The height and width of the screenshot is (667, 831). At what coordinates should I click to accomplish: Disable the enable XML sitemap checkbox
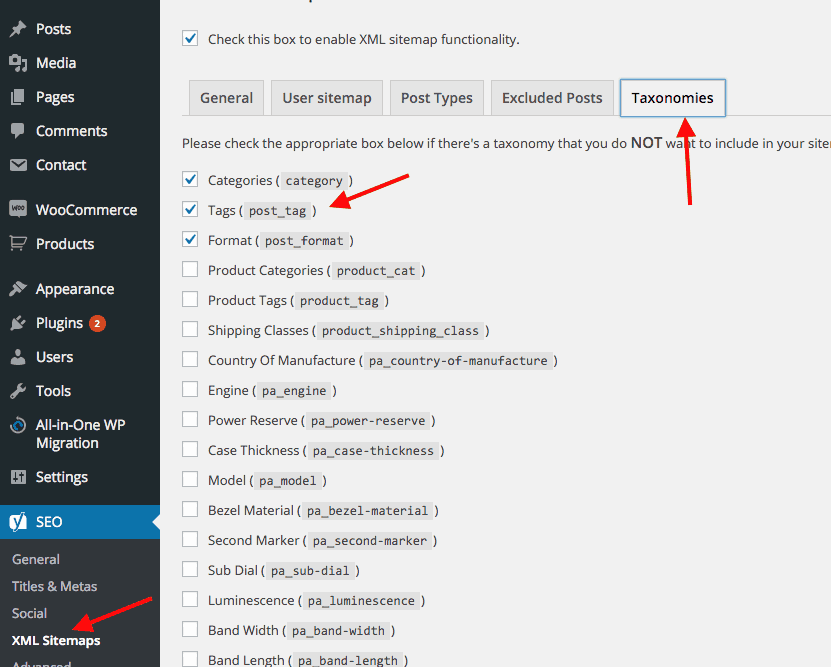tap(190, 39)
